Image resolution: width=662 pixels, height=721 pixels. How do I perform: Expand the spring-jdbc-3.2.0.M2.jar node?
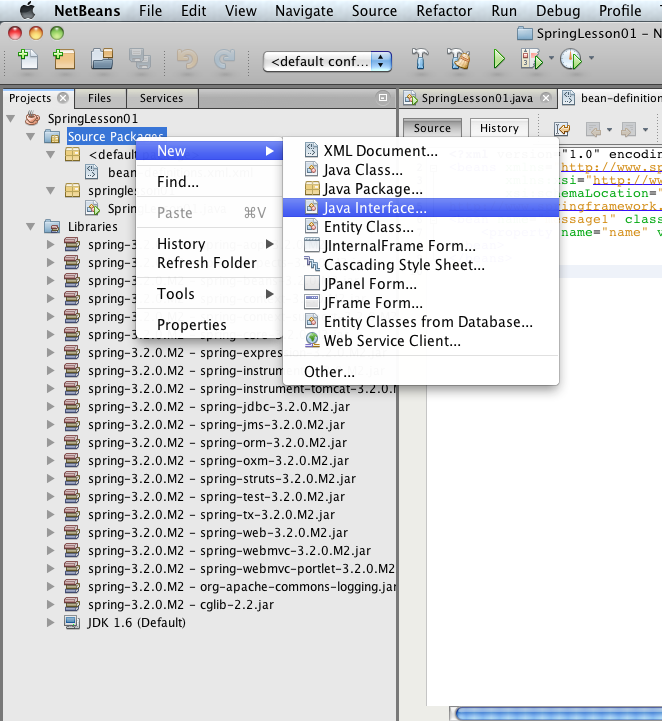(51, 406)
